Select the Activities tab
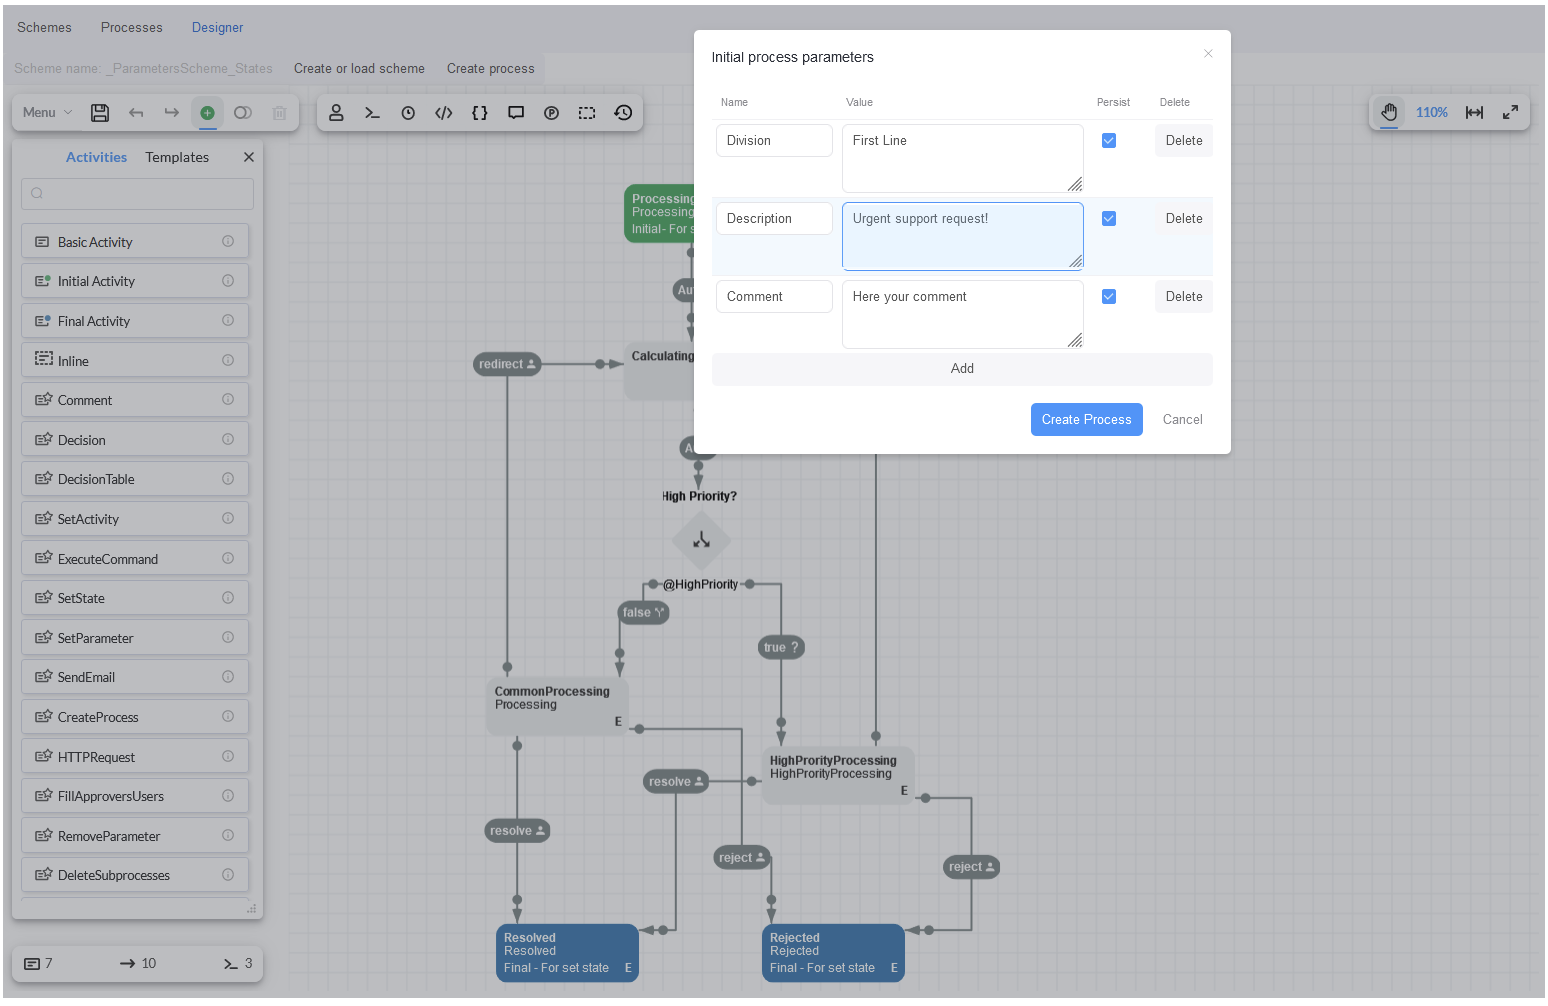Image resolution: width=1548 pixels, height=1006 pixels. click(x=96, y=157)
